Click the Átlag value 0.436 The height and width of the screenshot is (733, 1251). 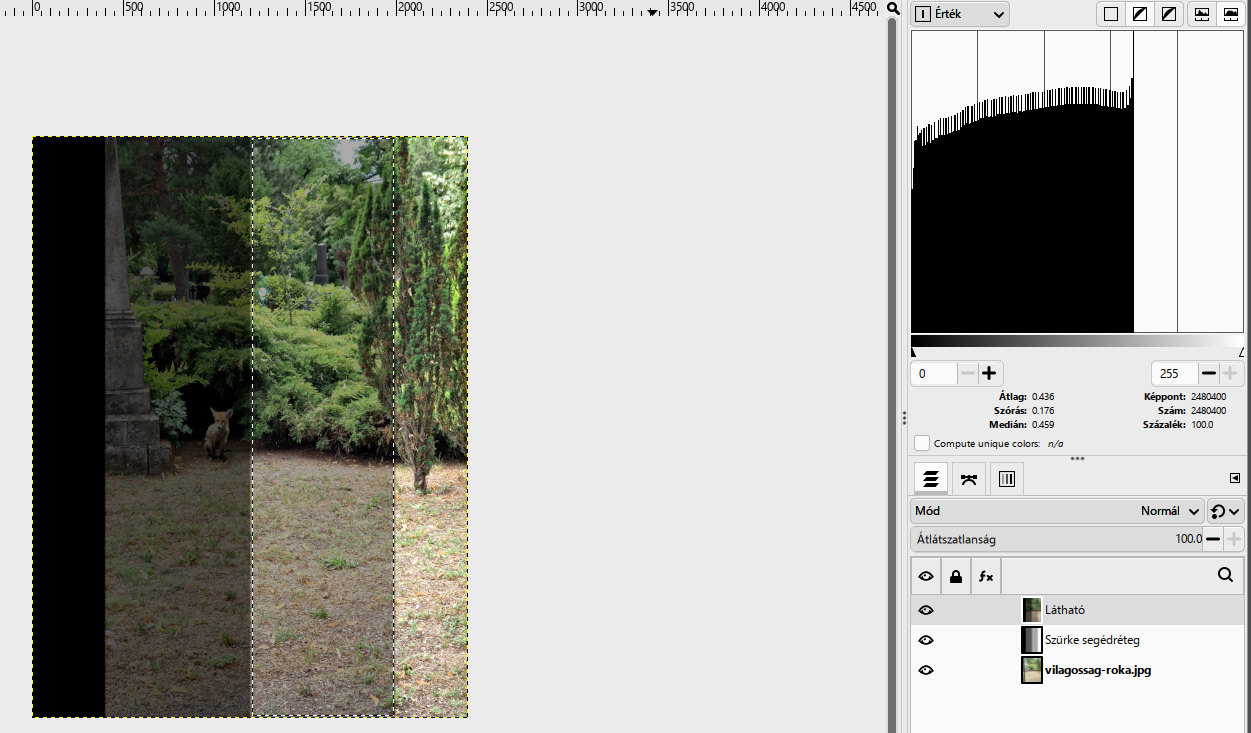[x=1043, y=397]
